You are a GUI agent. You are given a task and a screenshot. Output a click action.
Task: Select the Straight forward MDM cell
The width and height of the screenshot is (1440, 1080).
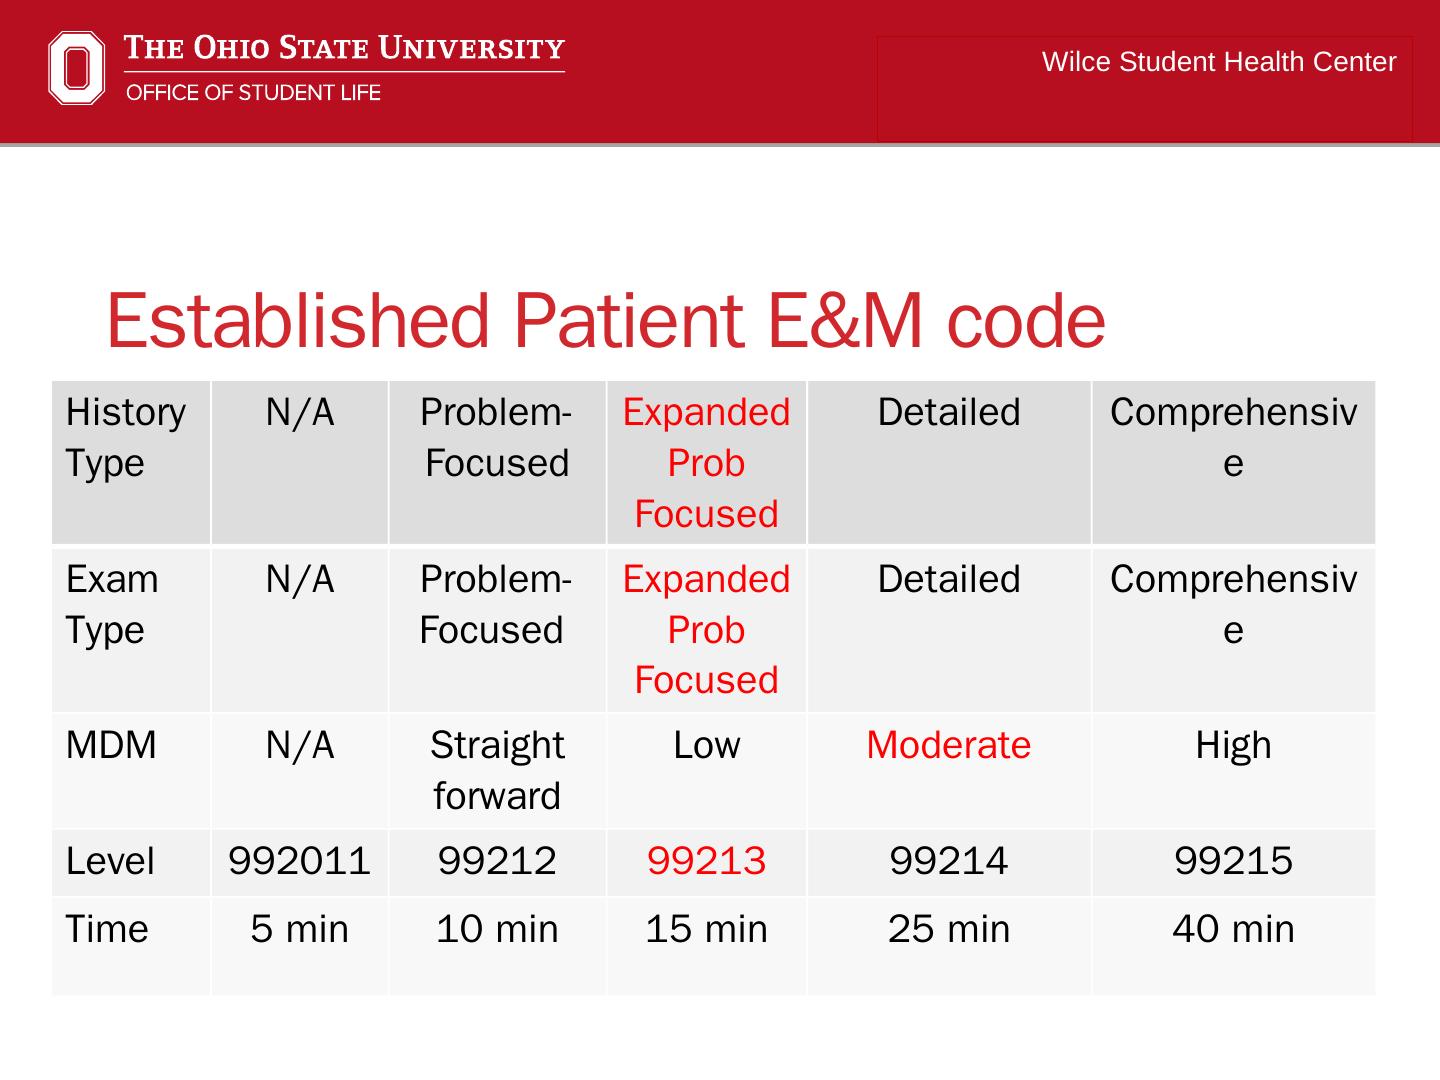click(497, 770)
